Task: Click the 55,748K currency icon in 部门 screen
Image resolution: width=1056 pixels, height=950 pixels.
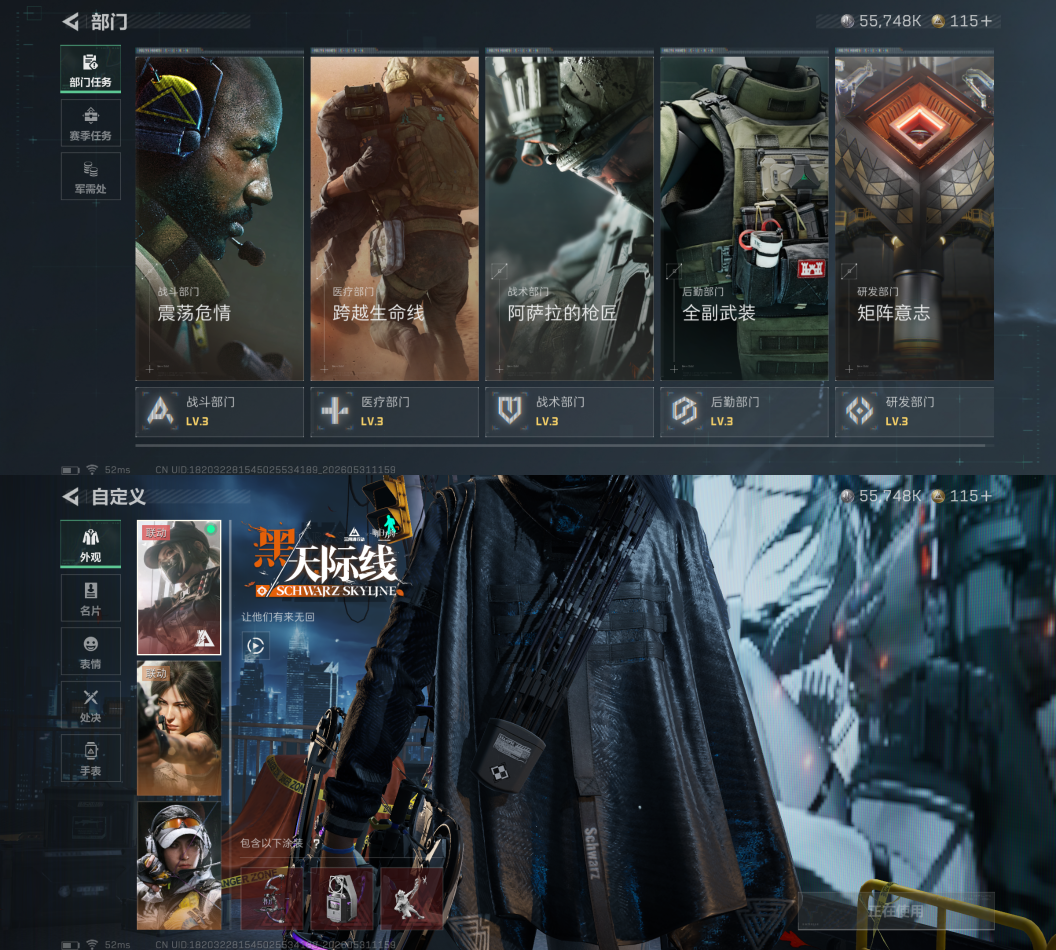Action: point(848,22)
